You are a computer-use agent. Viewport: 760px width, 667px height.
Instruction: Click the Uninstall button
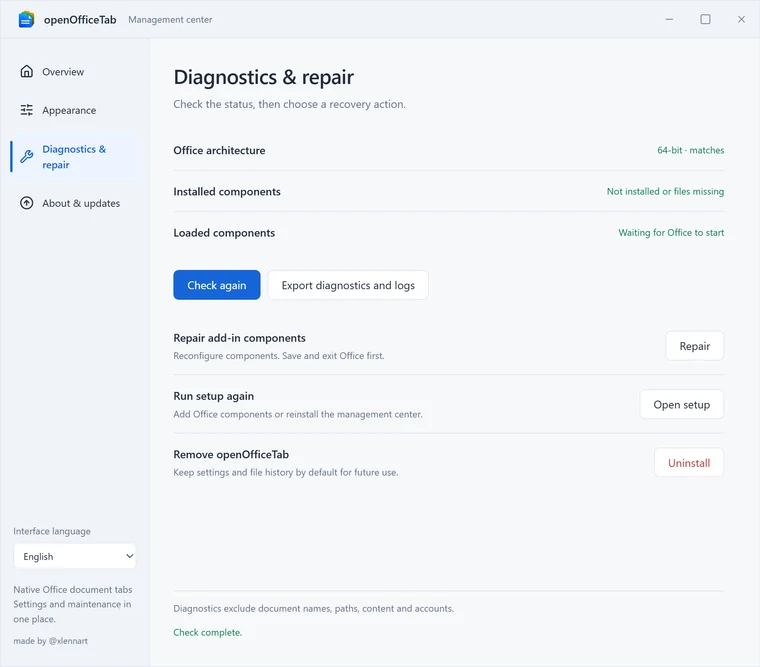[689, 462]
